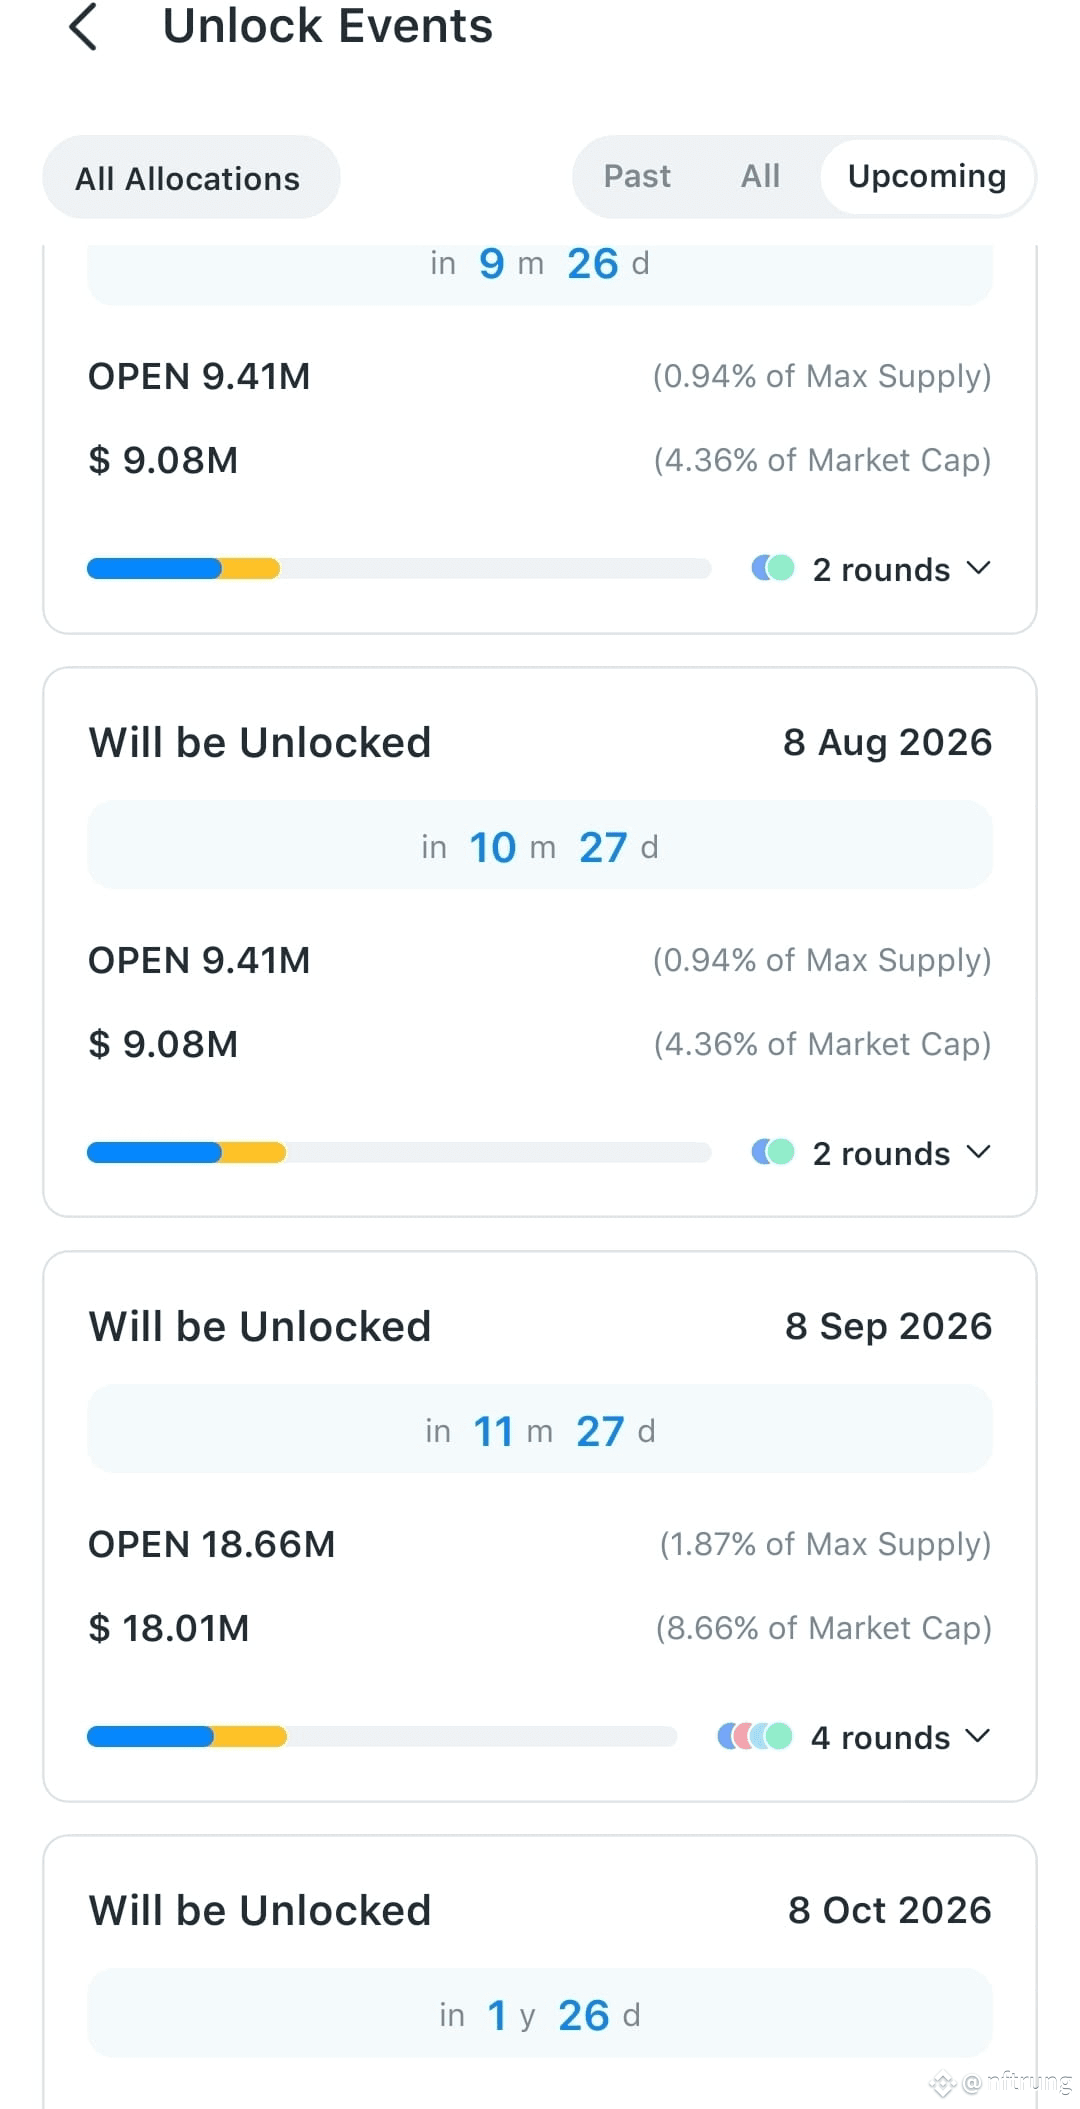
Task: Tap the OPEN 18.66M unlock amount
Action: click(x=212, y=1545)
